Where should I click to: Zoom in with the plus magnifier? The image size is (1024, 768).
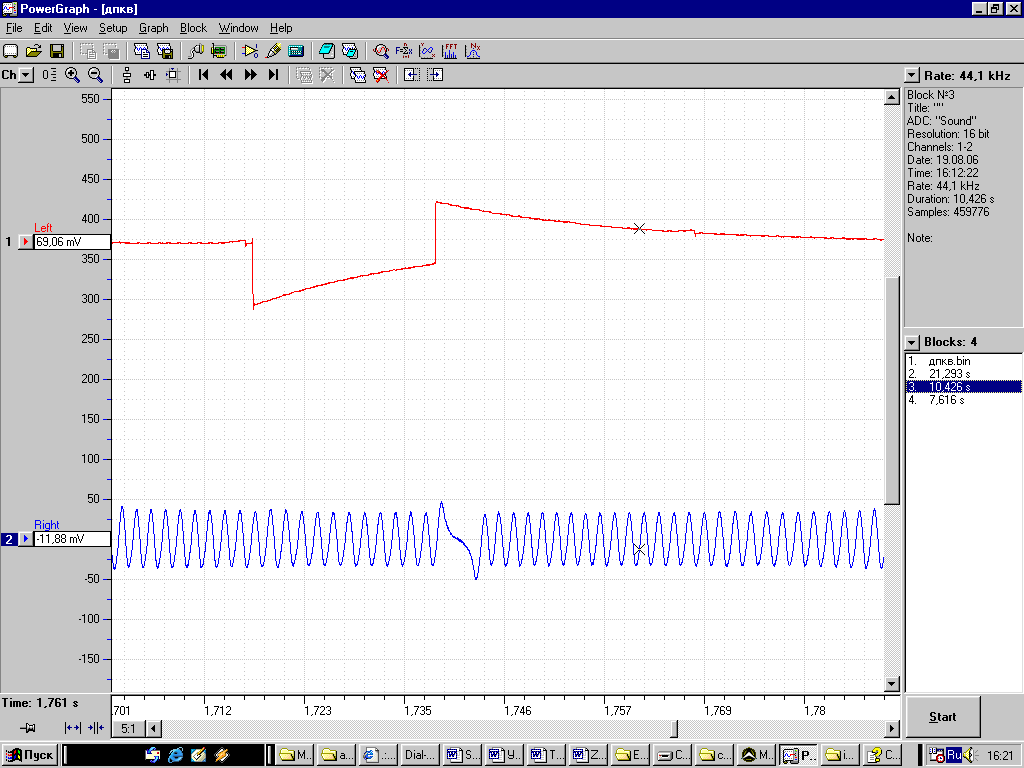tap(72, 75)
